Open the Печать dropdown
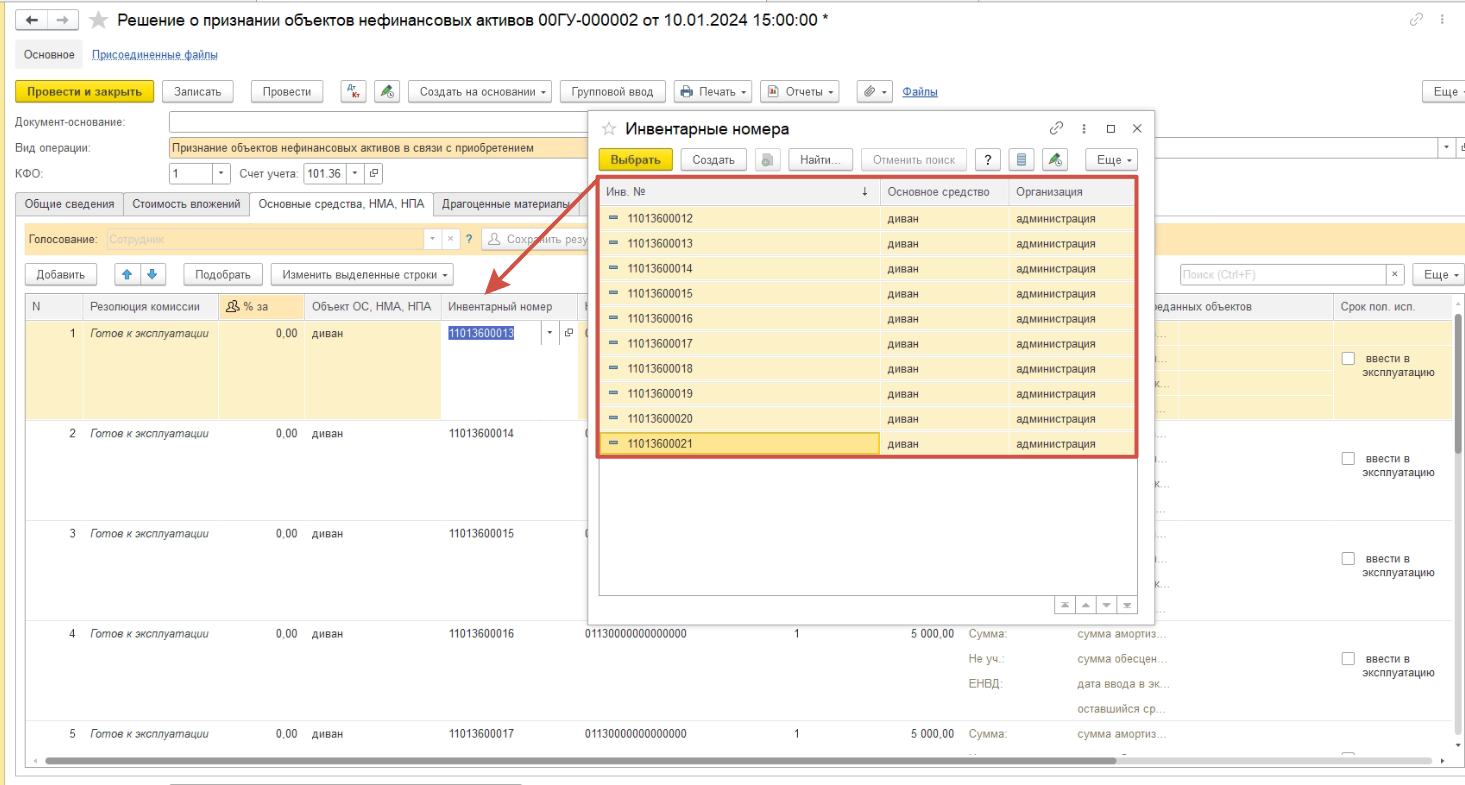 coord(713,92)
